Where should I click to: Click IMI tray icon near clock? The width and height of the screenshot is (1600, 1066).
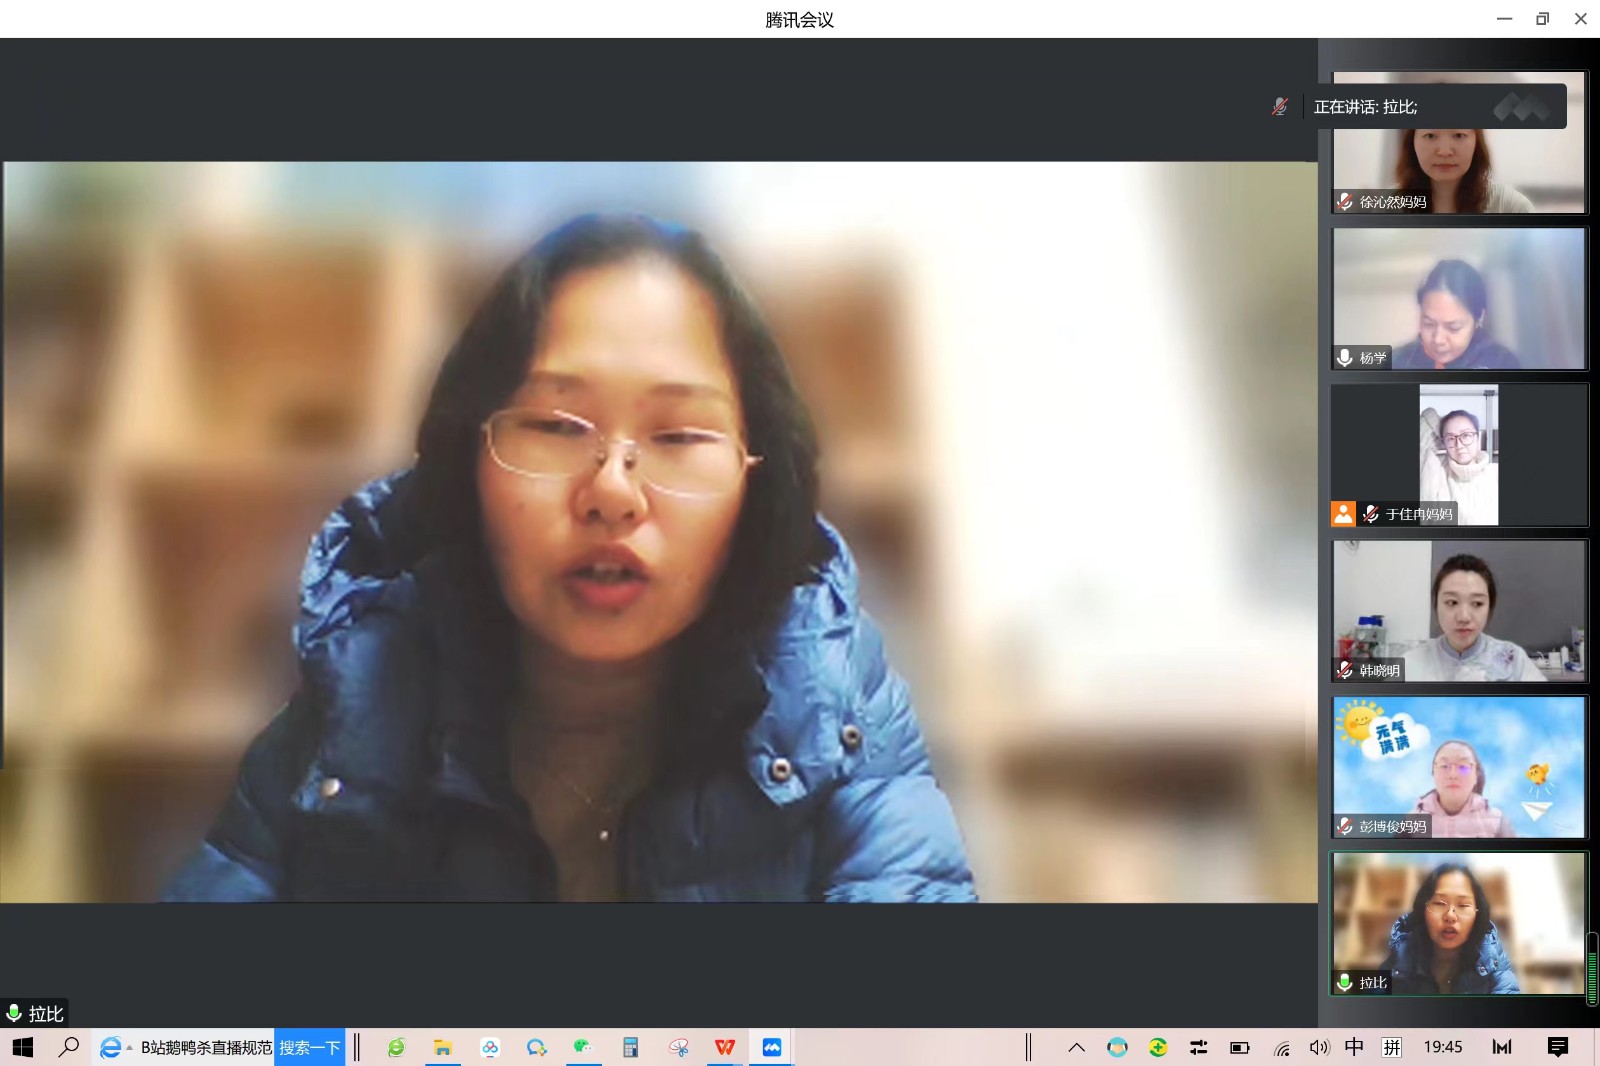click(1502, 1047)
